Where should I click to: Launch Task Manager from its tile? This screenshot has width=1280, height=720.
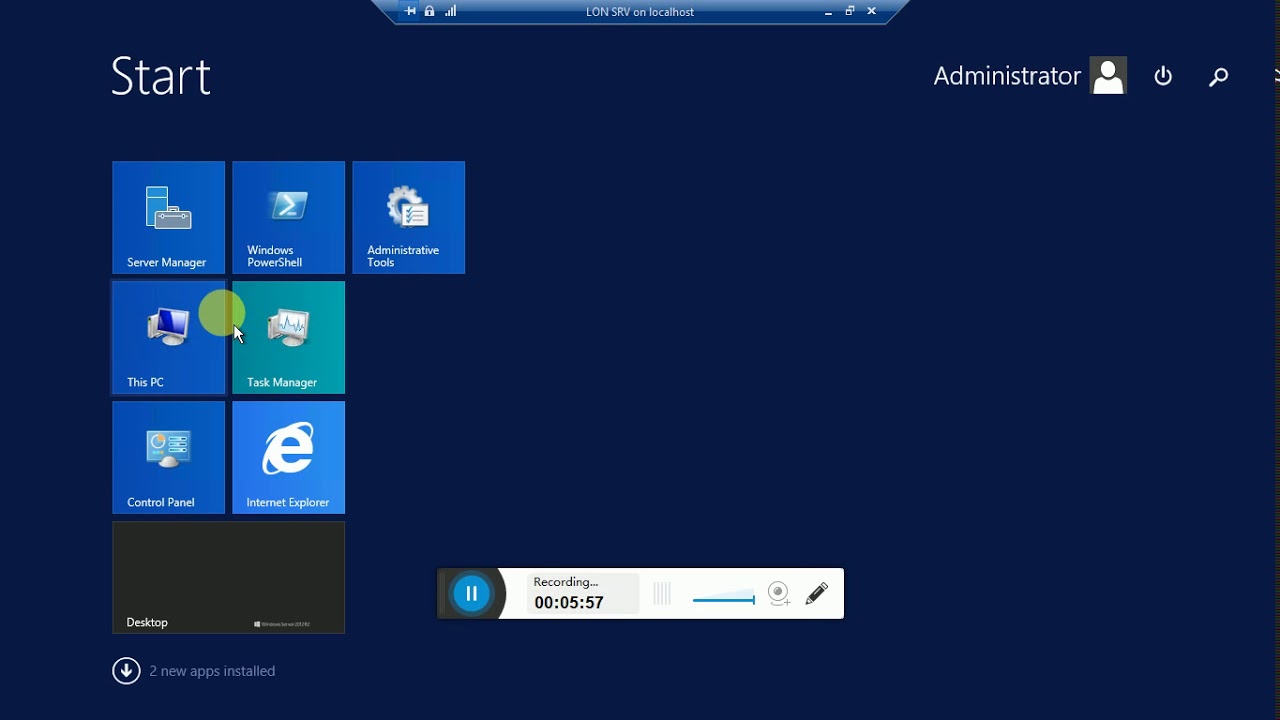click(x=288, y=337)
